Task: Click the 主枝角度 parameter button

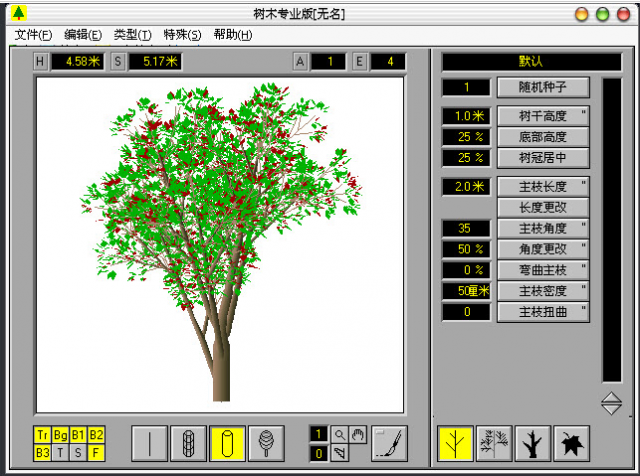Action: point(543,228)
